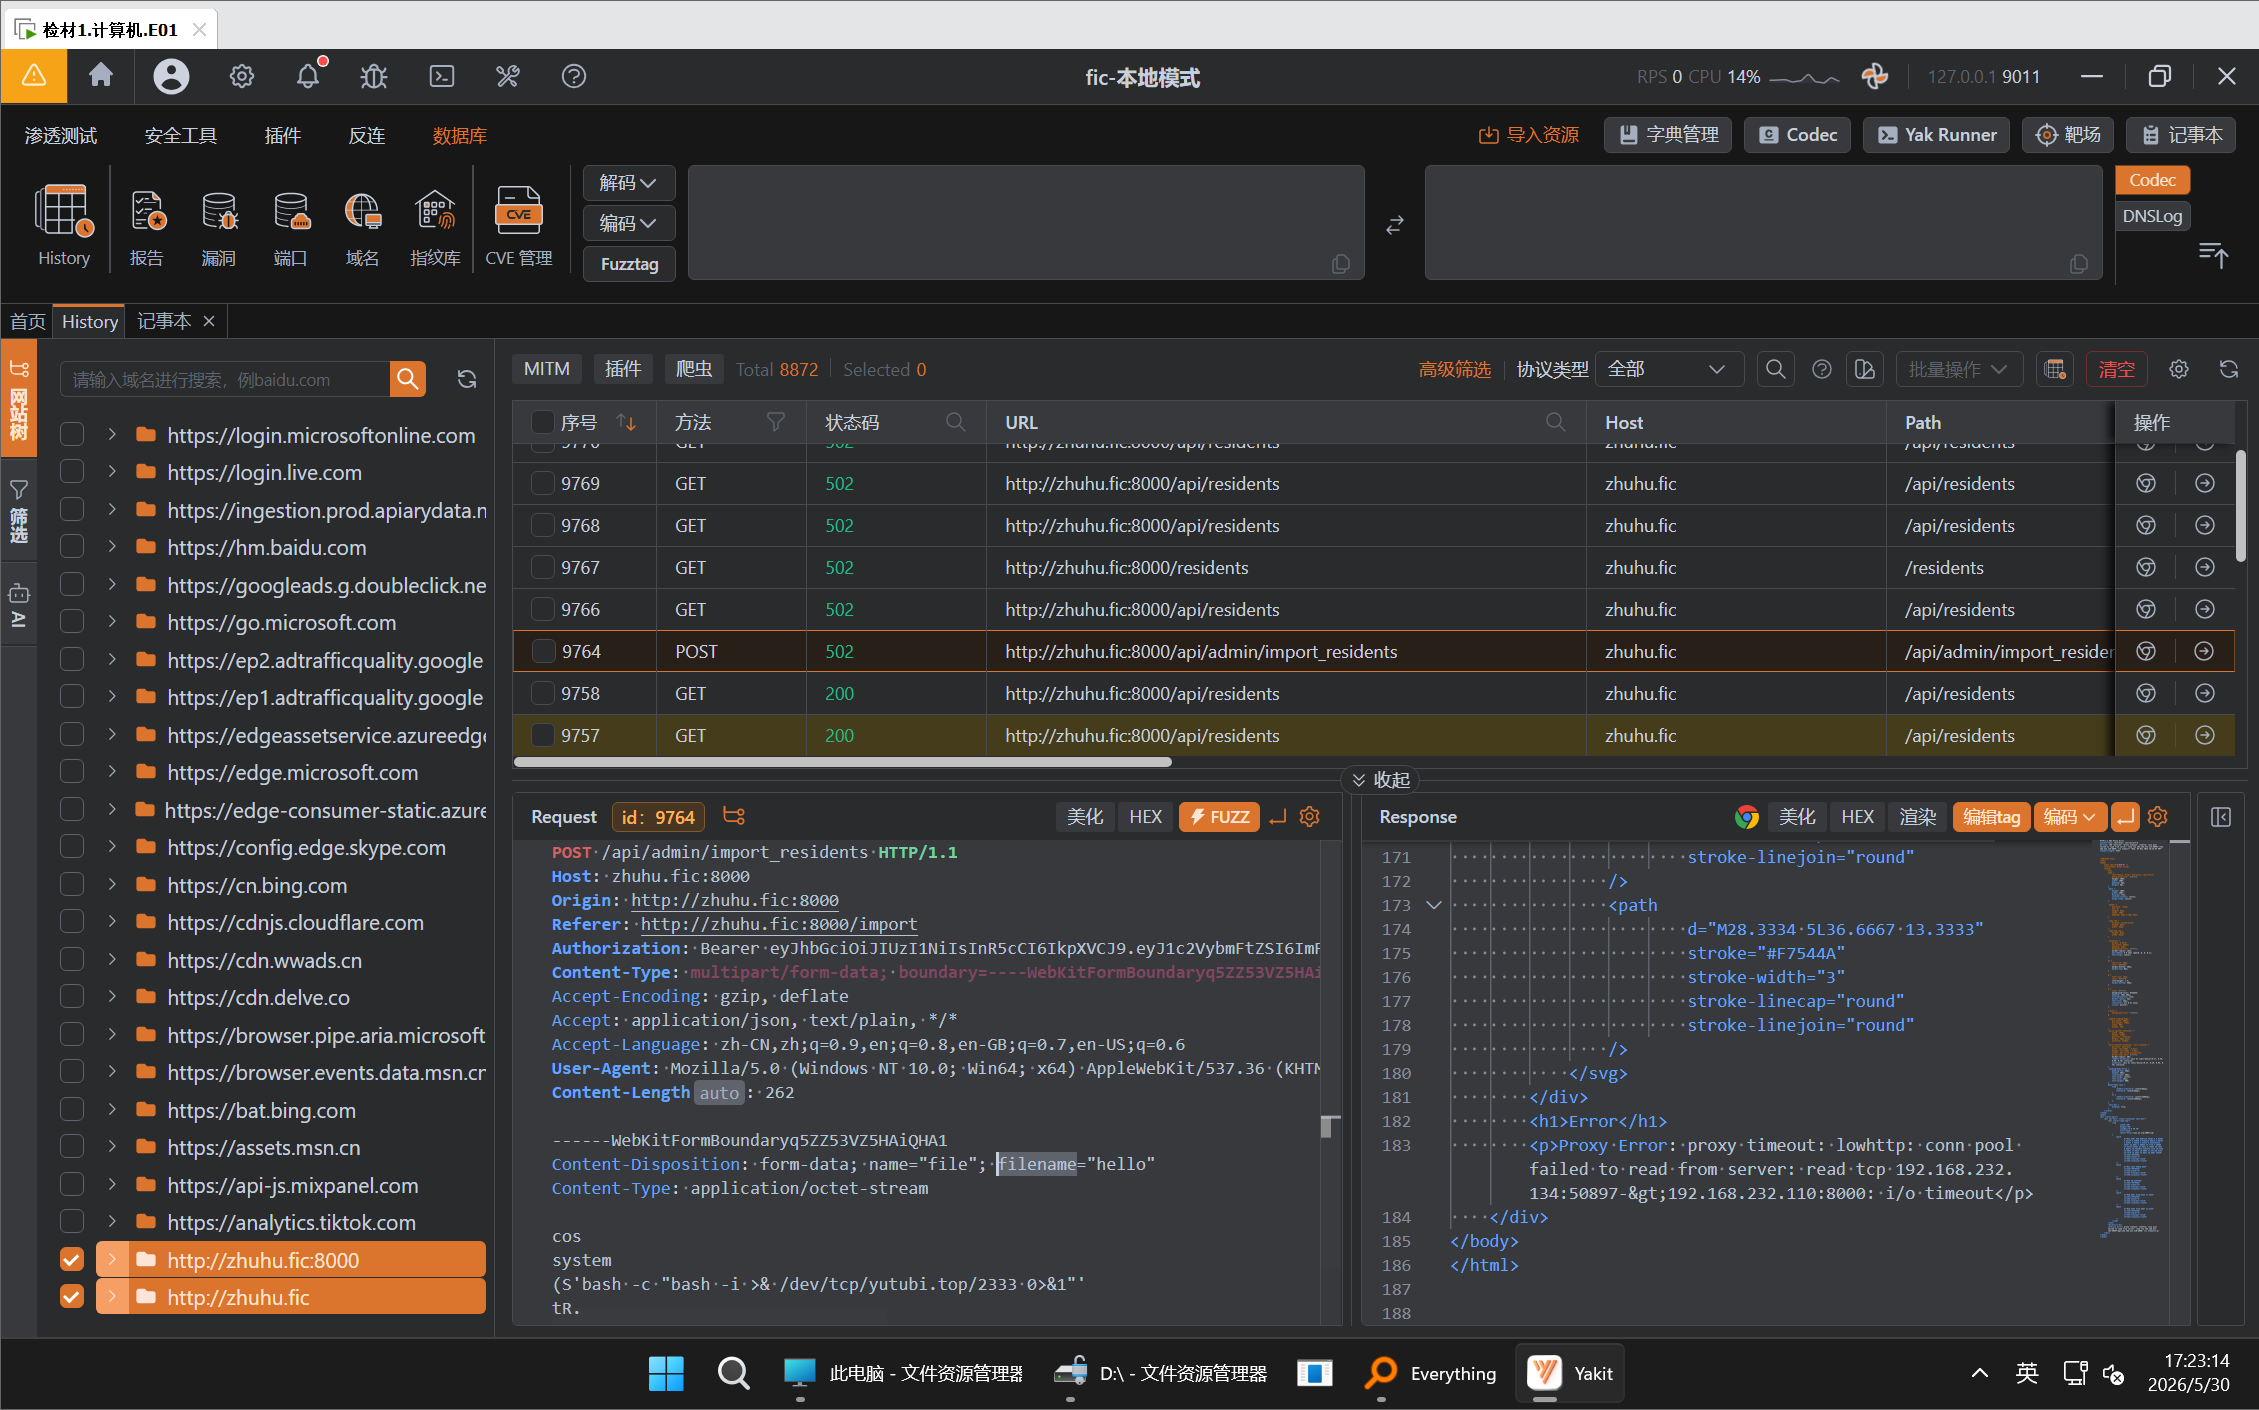Screen dimensions: 2259x1410
Task: Open the Yak Runner button
Action: pyautogui.click(x=1936, y=135)
